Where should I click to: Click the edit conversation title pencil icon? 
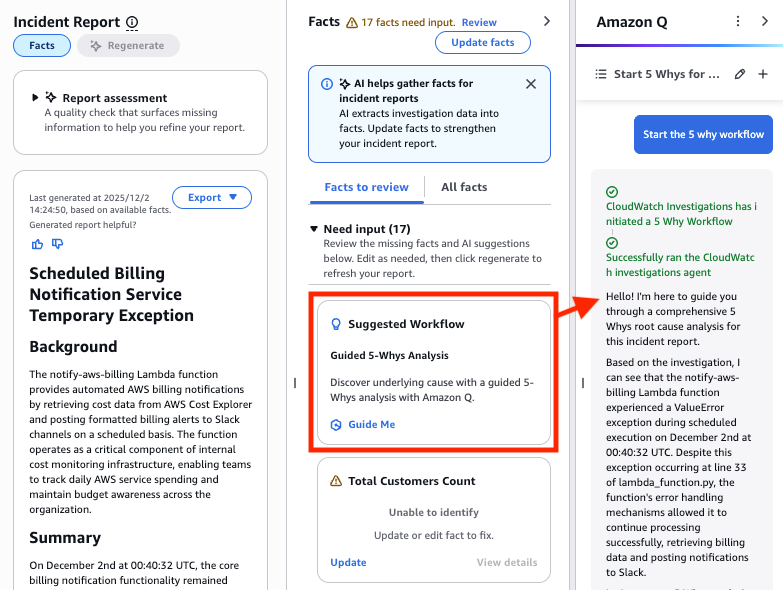coord(740,74)
